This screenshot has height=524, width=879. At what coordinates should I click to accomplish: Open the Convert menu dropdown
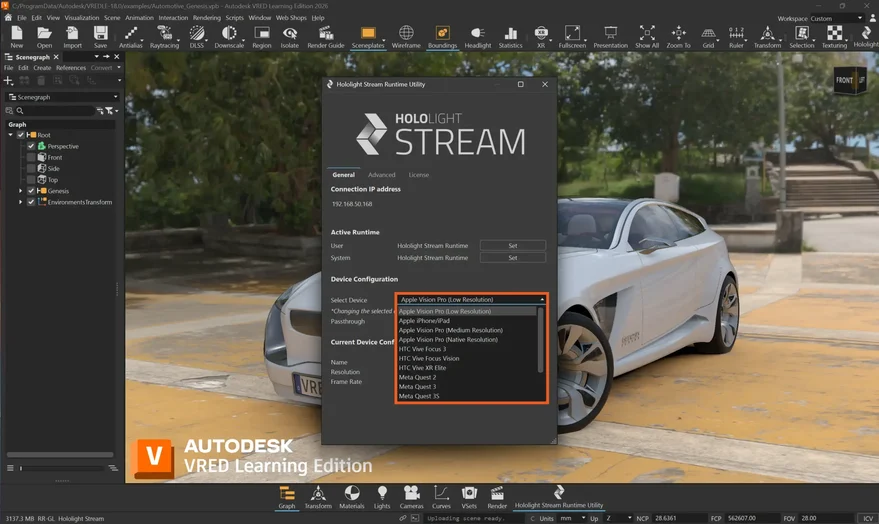pyautogui.click(x=105, y=68)
